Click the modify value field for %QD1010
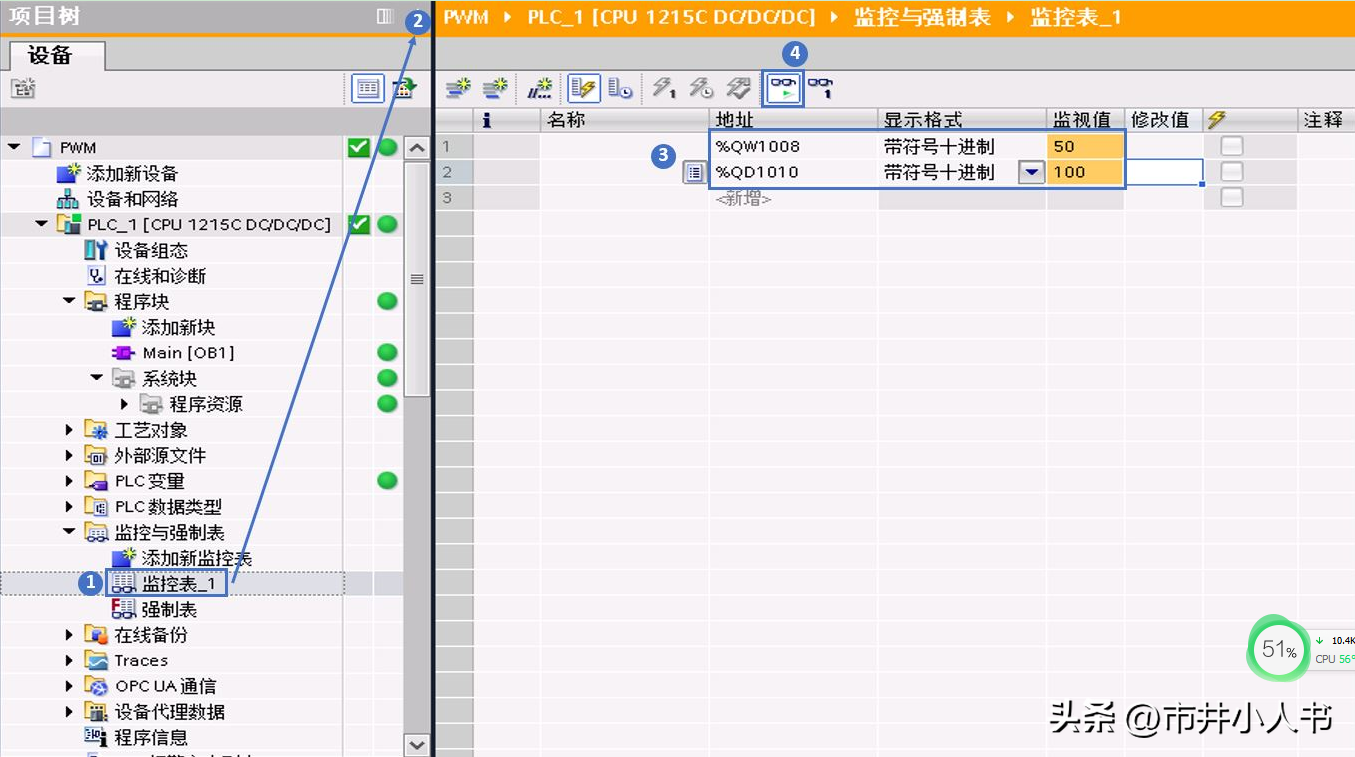 click(x=1163, y=172)
